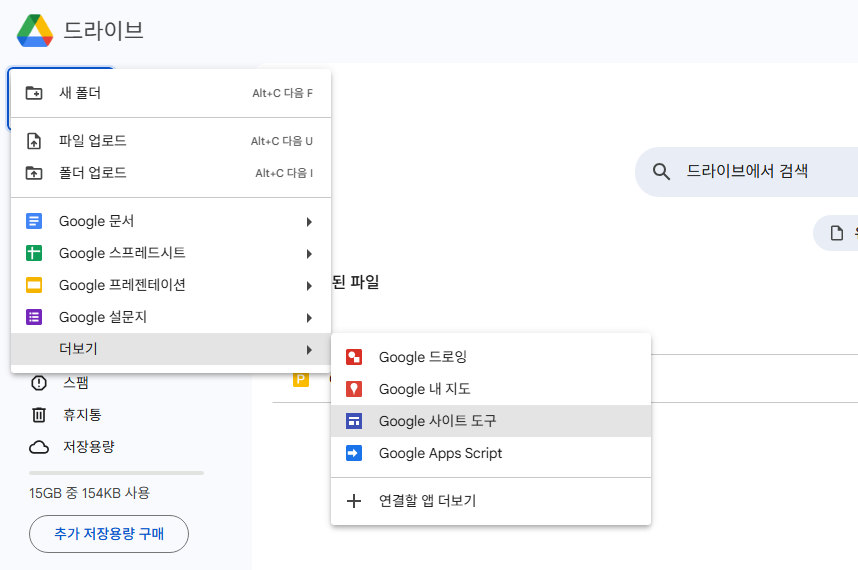
Task: Open the 더보기 menu entry
Action: coord(171,349)
